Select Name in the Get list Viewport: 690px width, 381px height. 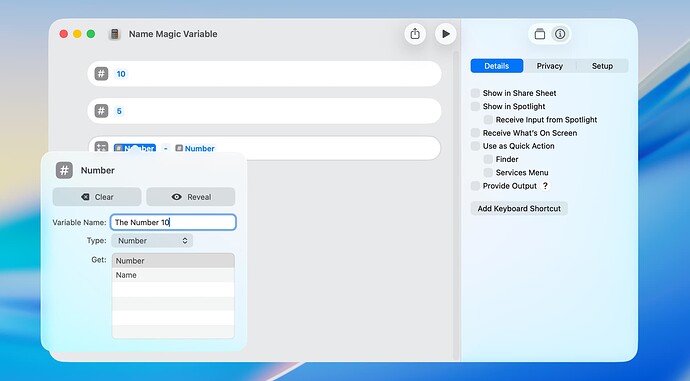point(173,275)
